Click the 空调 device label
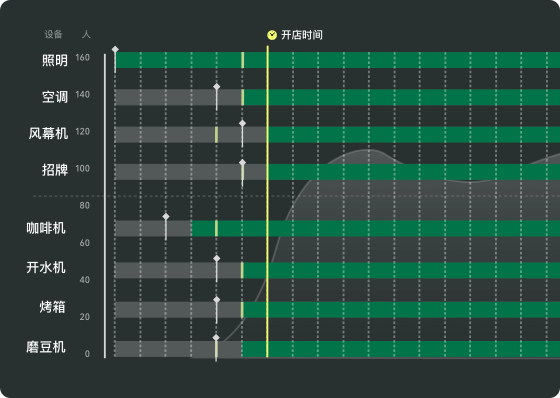560x398 pixels. (x=55, y=97)
